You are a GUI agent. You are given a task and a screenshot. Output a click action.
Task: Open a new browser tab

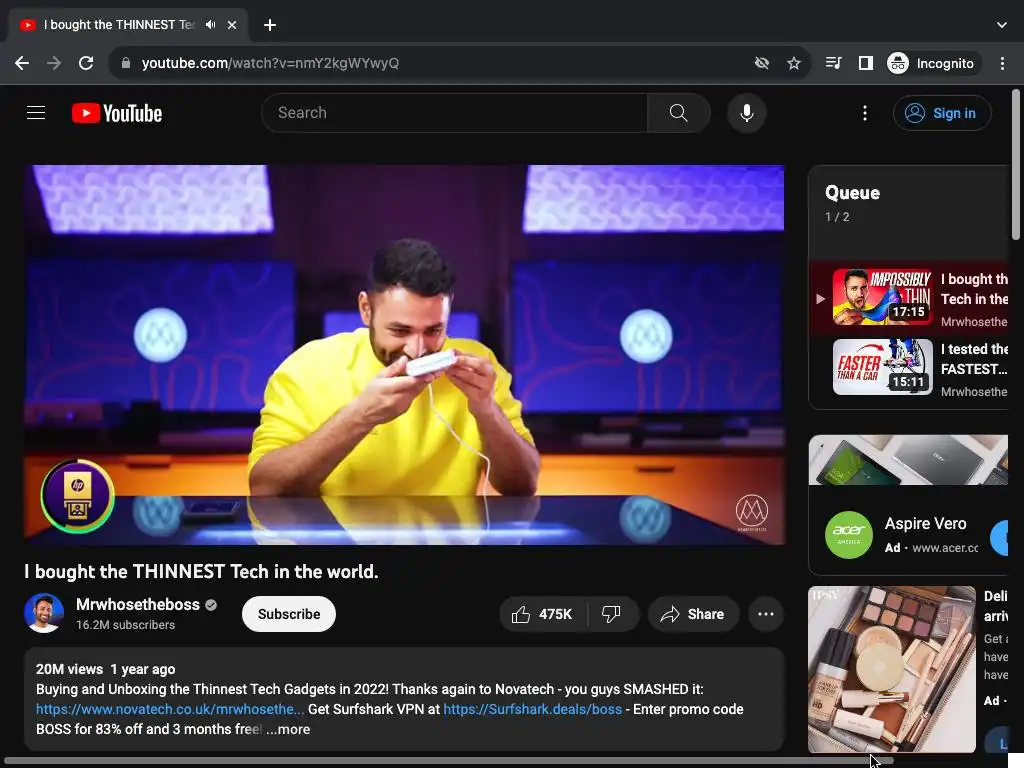click(x=270, y=25)
